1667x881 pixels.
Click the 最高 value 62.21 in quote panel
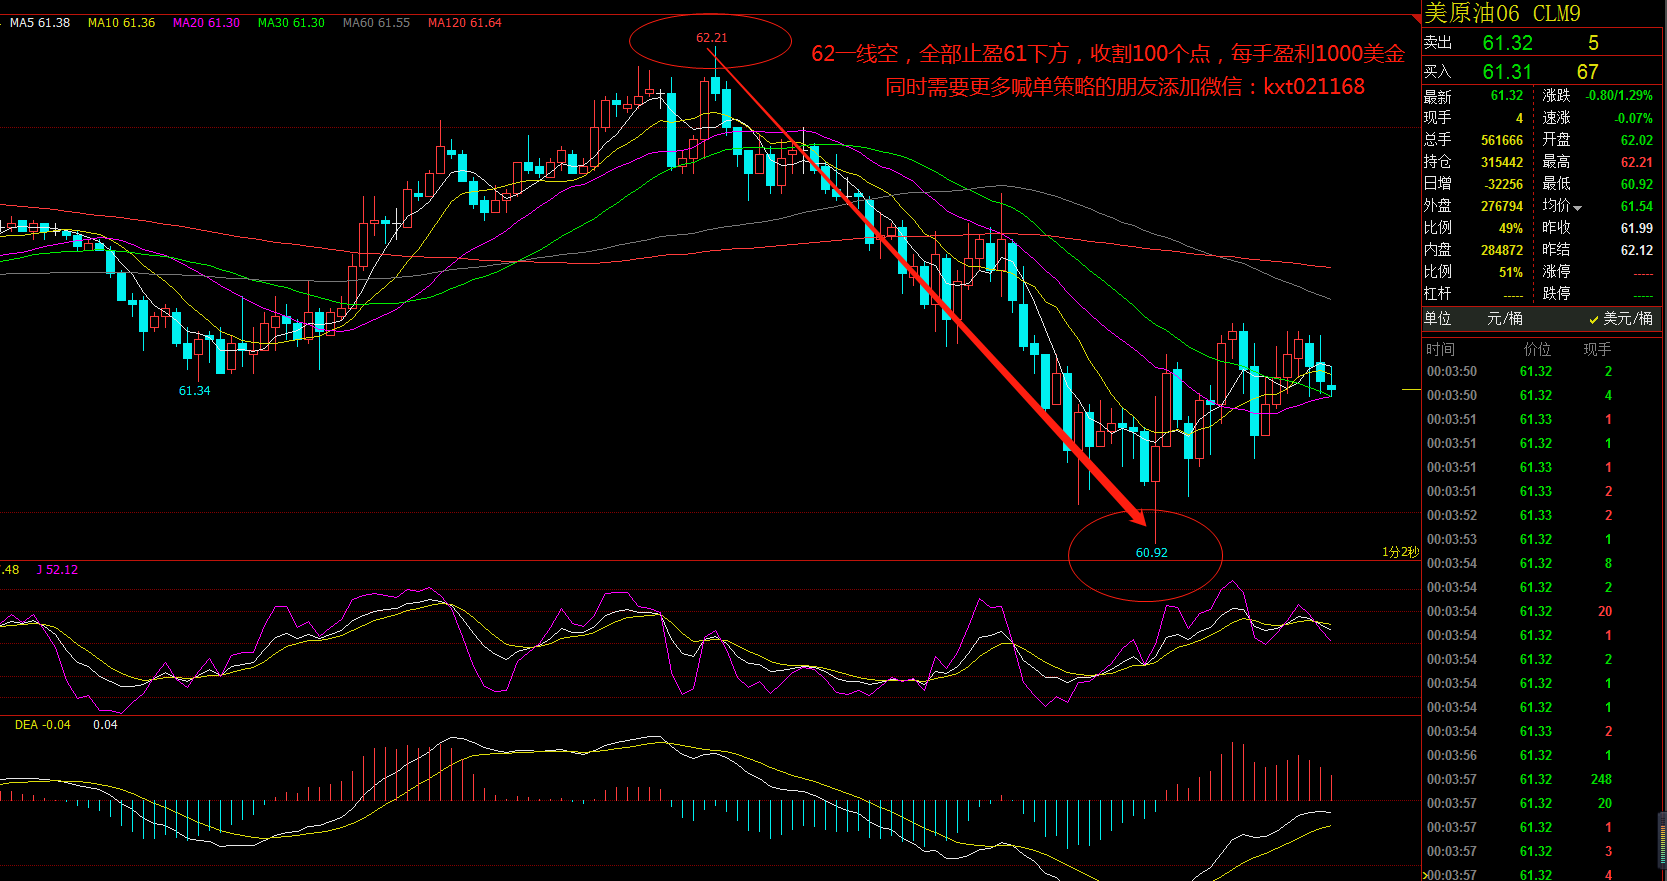[x=1637, y=162]
